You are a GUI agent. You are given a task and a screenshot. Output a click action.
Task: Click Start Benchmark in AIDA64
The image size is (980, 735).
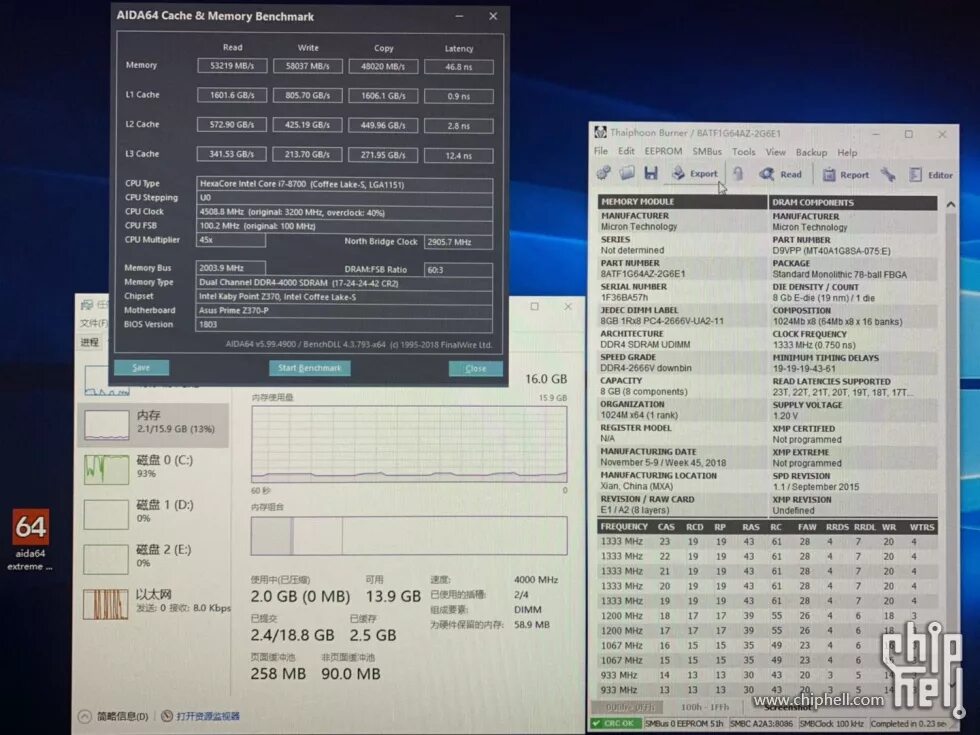pyautogui.click(x=309, y=368)
